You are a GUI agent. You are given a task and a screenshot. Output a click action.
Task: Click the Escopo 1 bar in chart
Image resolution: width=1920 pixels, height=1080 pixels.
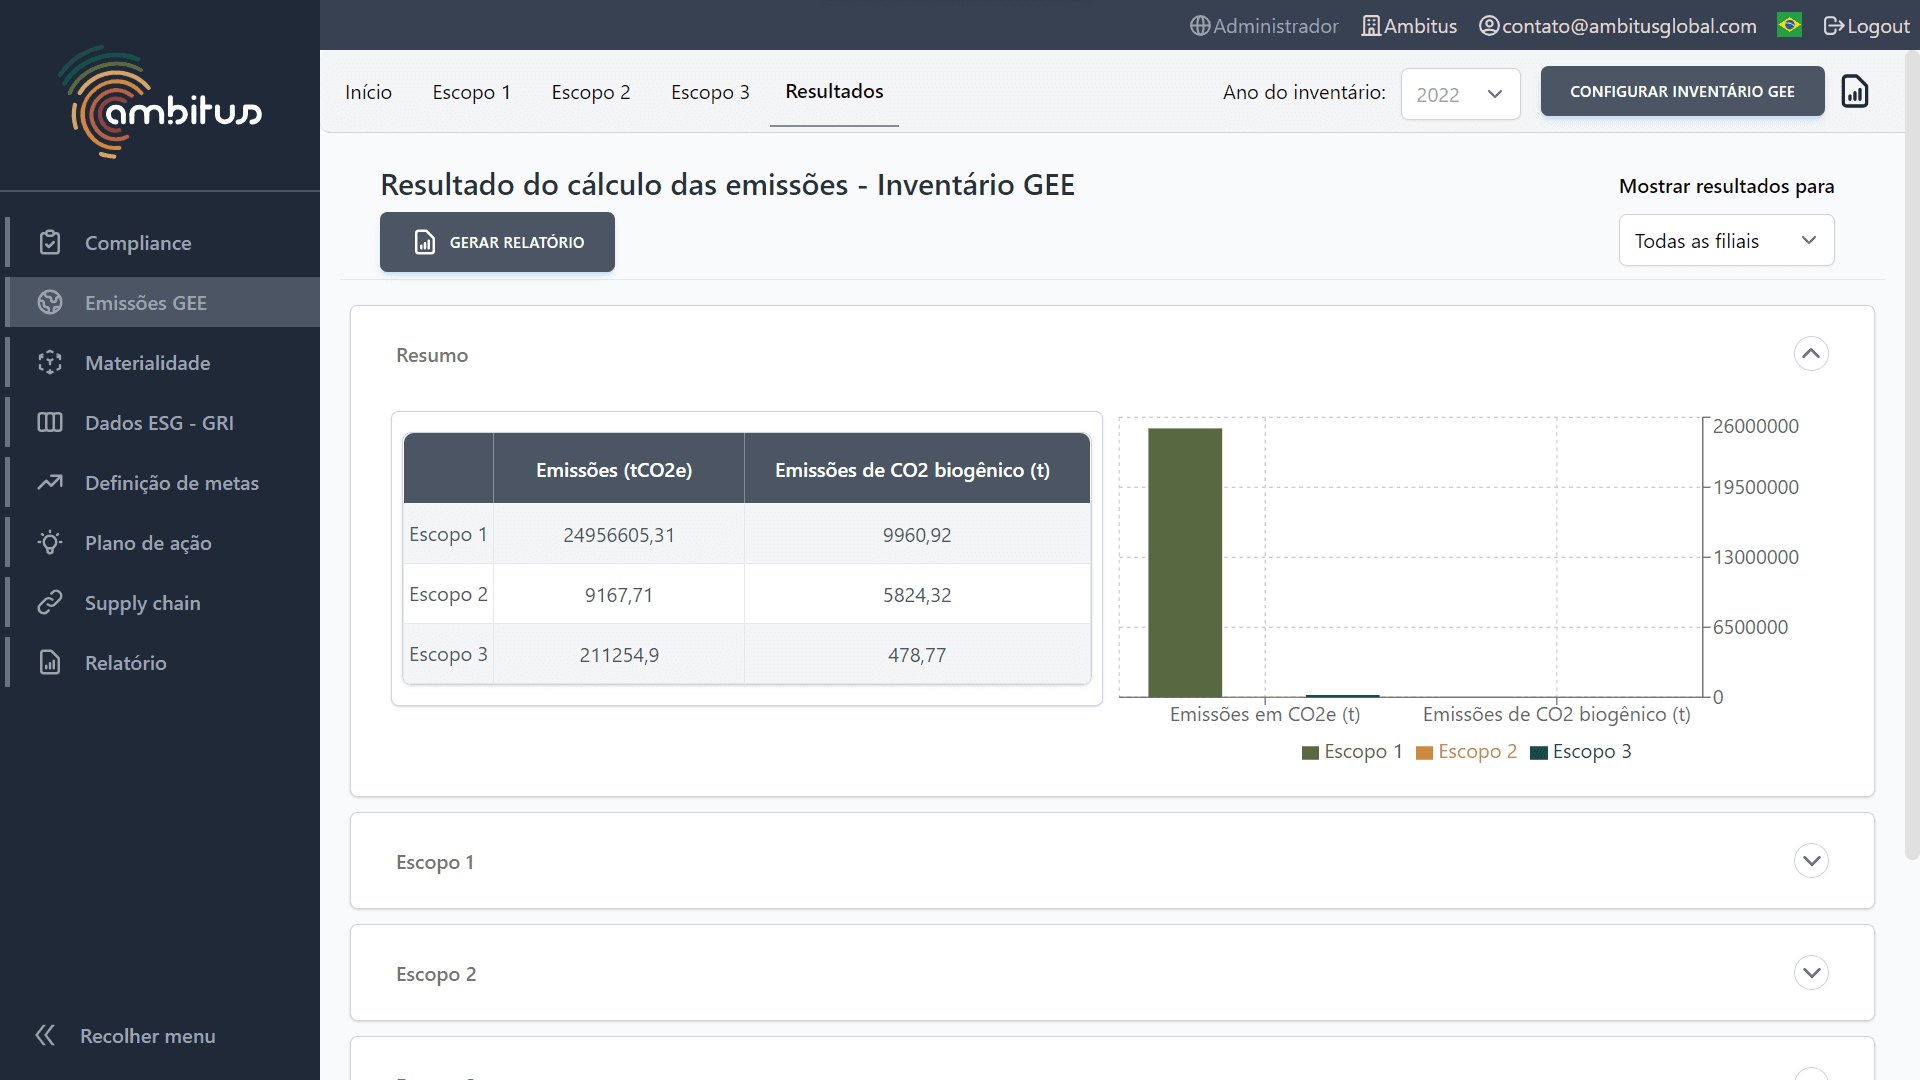coord(1185,562)
